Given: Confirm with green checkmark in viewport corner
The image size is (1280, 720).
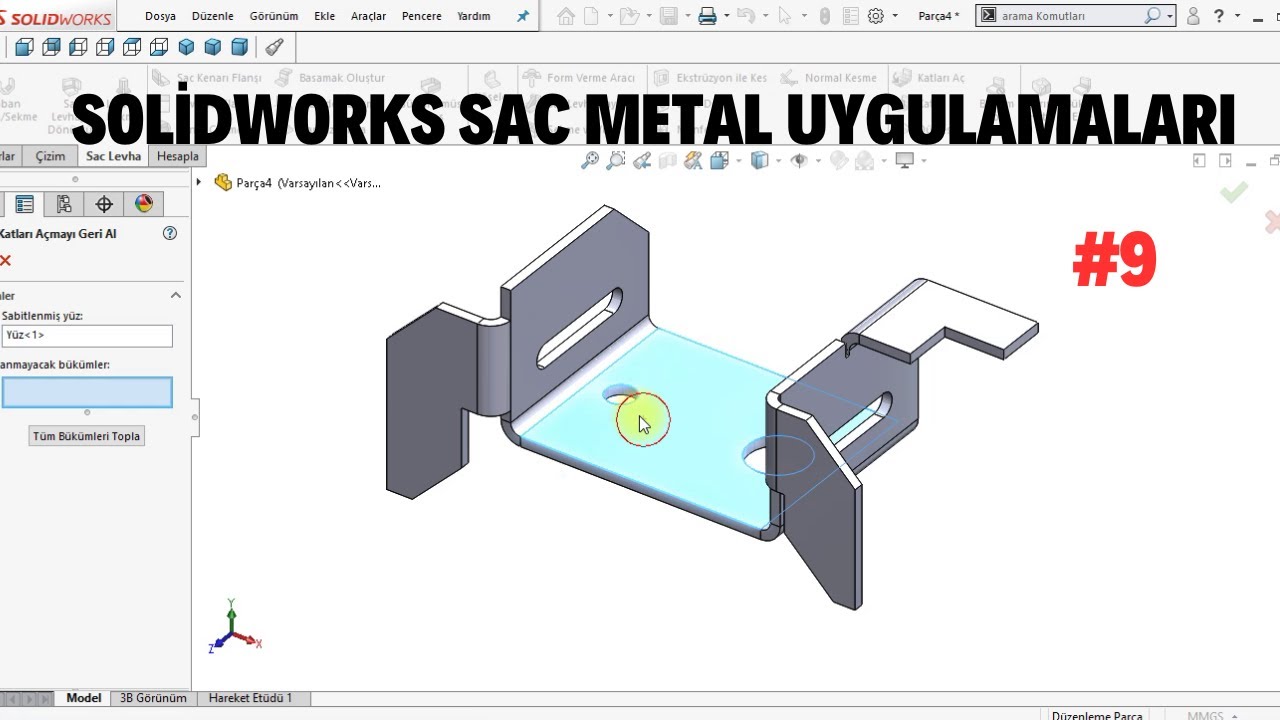Looking at the screenshot, I should [x=1234, y=192].
